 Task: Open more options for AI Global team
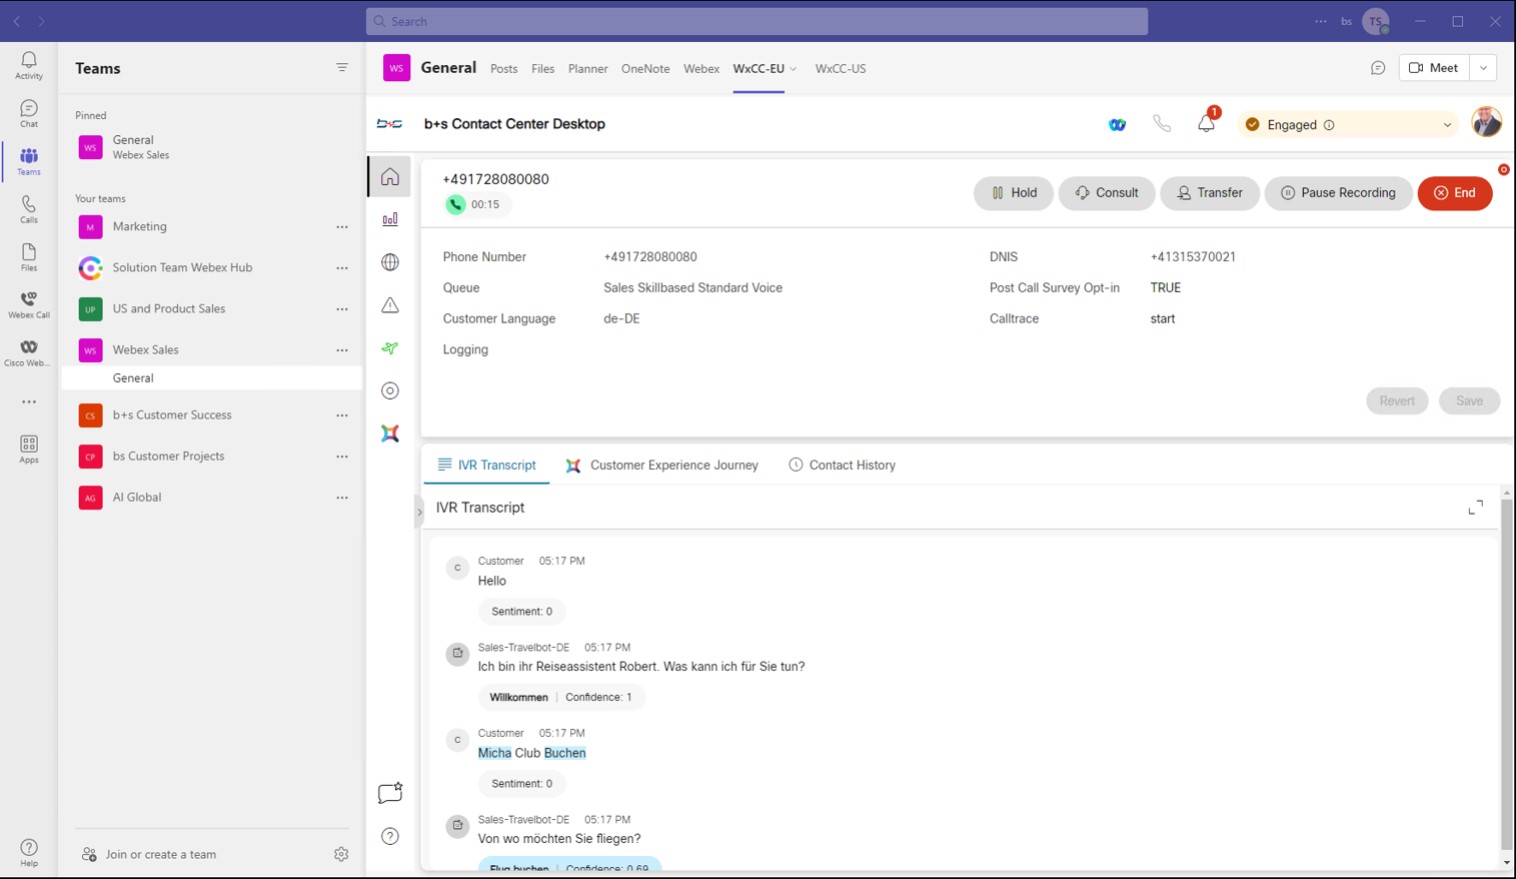point(342,497)
